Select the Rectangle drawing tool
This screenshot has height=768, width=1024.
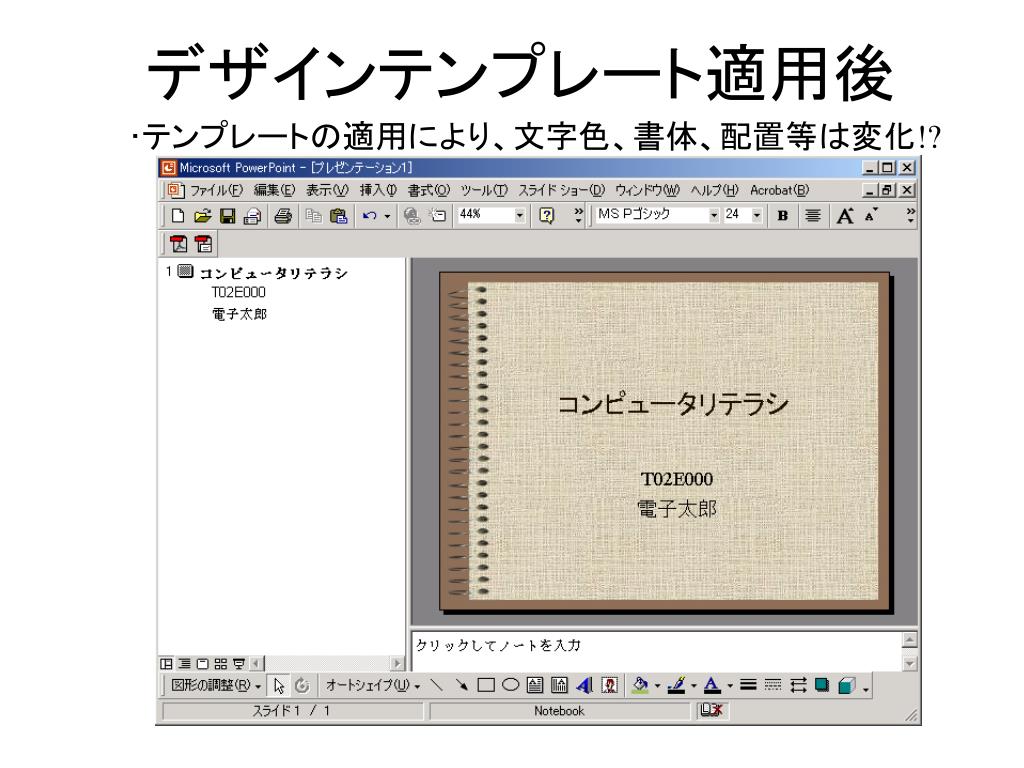(486, 684)
